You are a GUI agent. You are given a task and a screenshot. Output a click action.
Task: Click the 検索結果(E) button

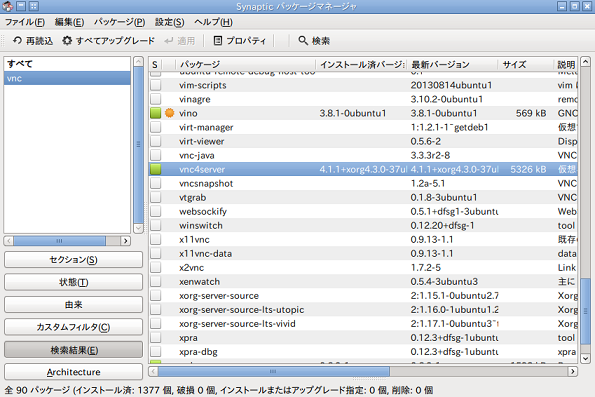74,350
